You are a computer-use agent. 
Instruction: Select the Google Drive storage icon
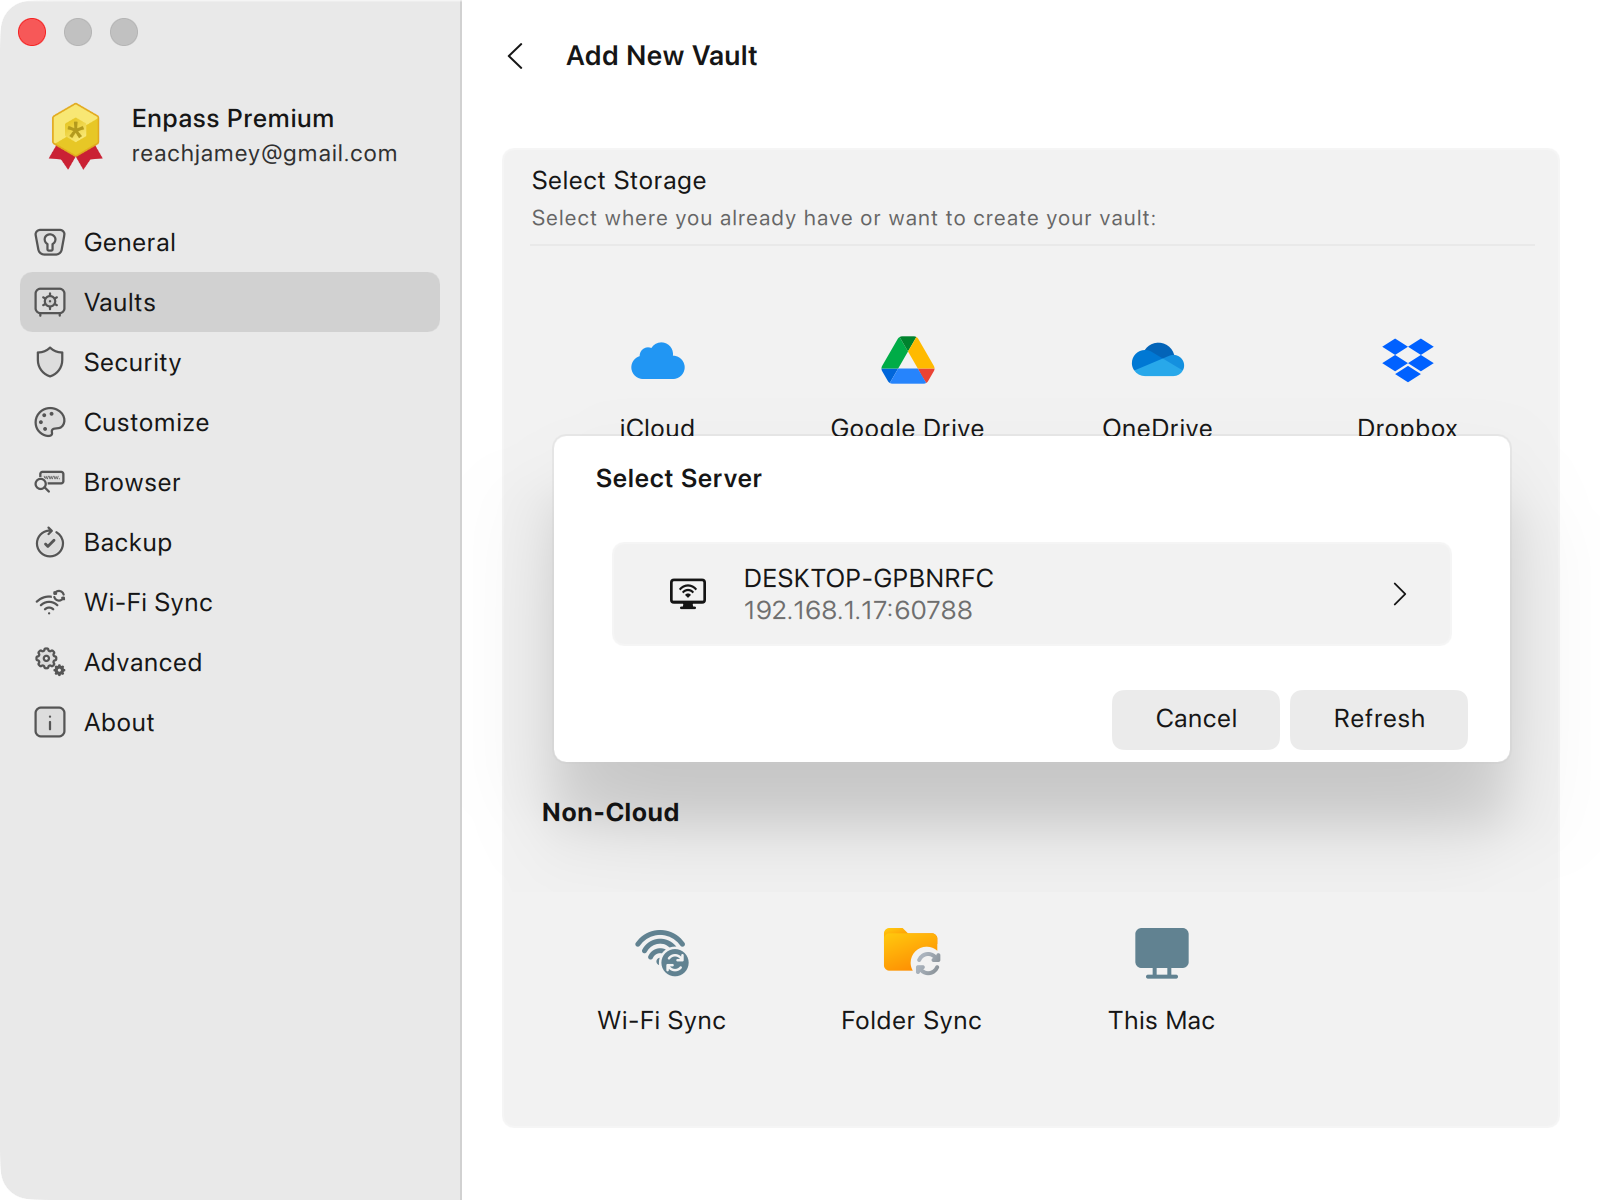tap(907, 360)
